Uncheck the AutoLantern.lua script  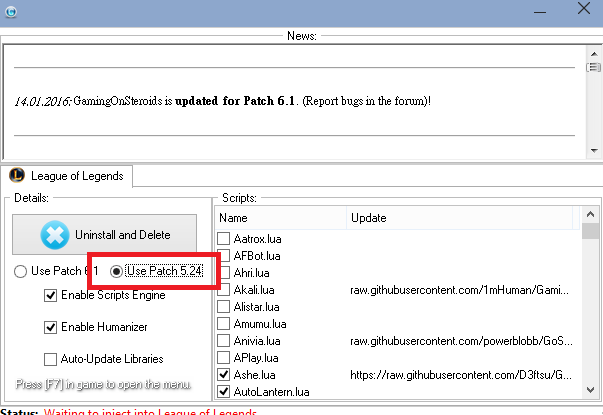223,392
